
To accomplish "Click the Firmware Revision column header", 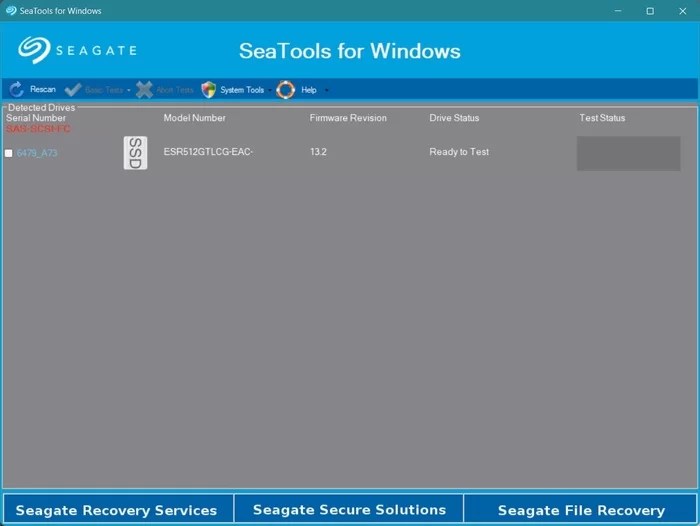I will pos(348,118).
